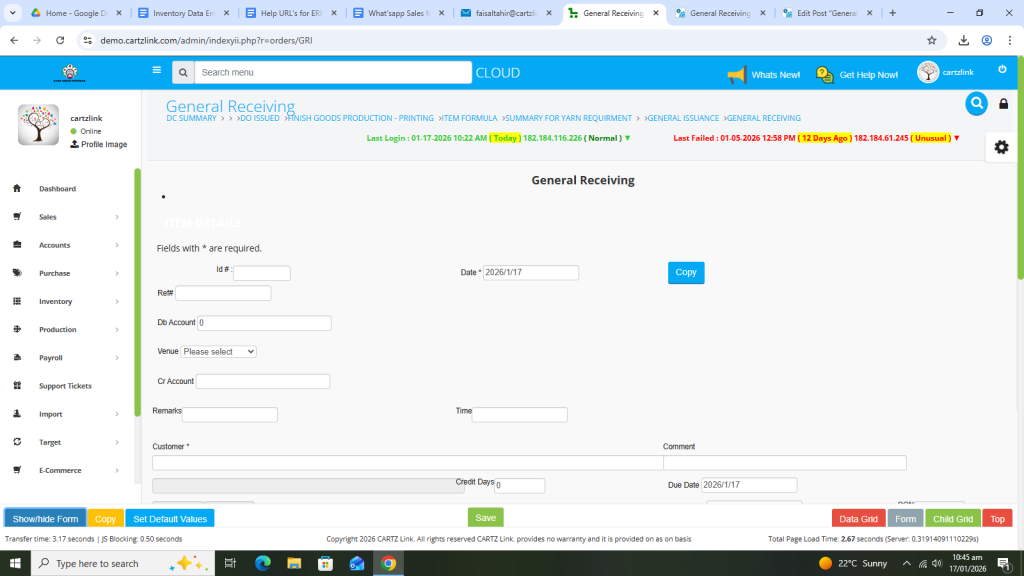
Task: Open the settings gear icon
Action: point(1001,147)
